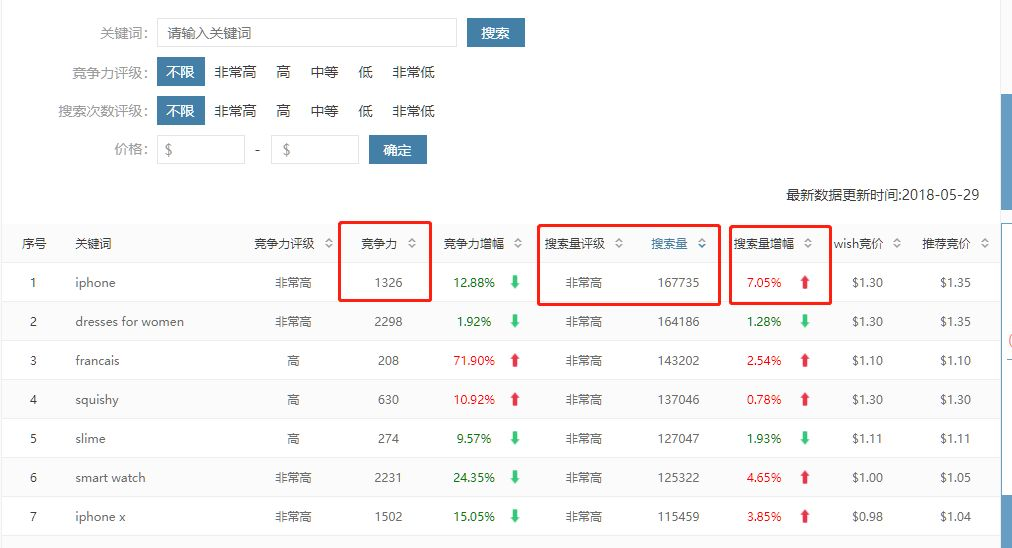Image resolution: width=1012 pixels, height=548 pixels.
Task: Select 中等 for 竞争力评级
Action: pos(325,72)
